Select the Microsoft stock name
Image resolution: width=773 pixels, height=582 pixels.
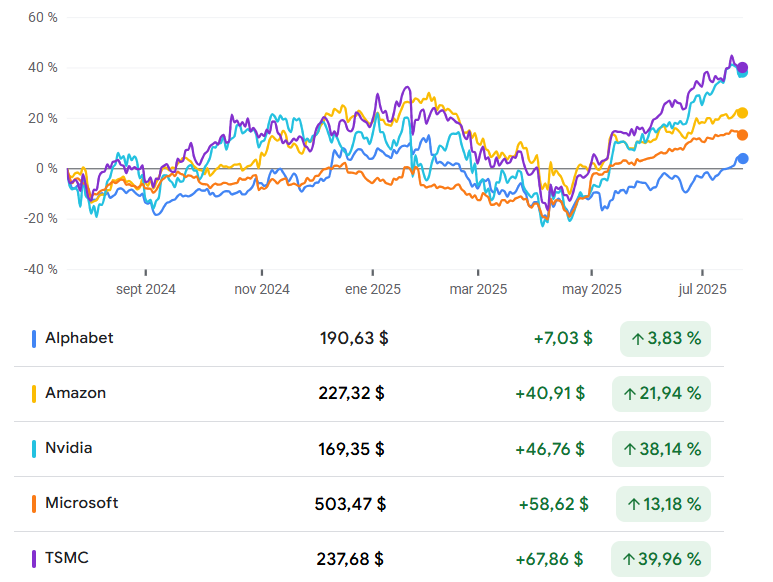point(81,503)
